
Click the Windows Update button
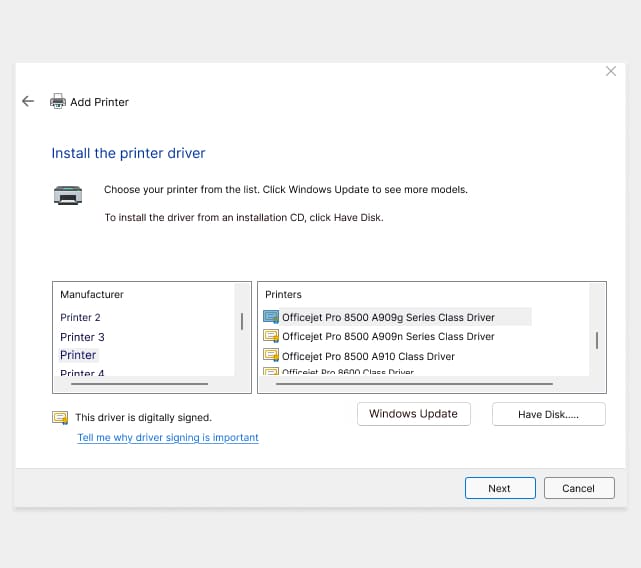point(413,414)
